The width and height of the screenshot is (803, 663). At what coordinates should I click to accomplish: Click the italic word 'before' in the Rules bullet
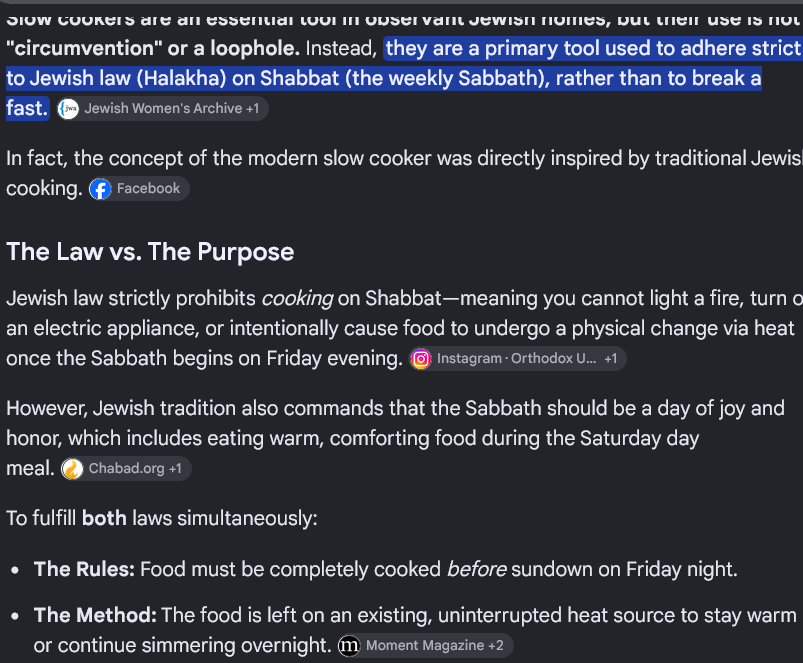coord(476,569)
